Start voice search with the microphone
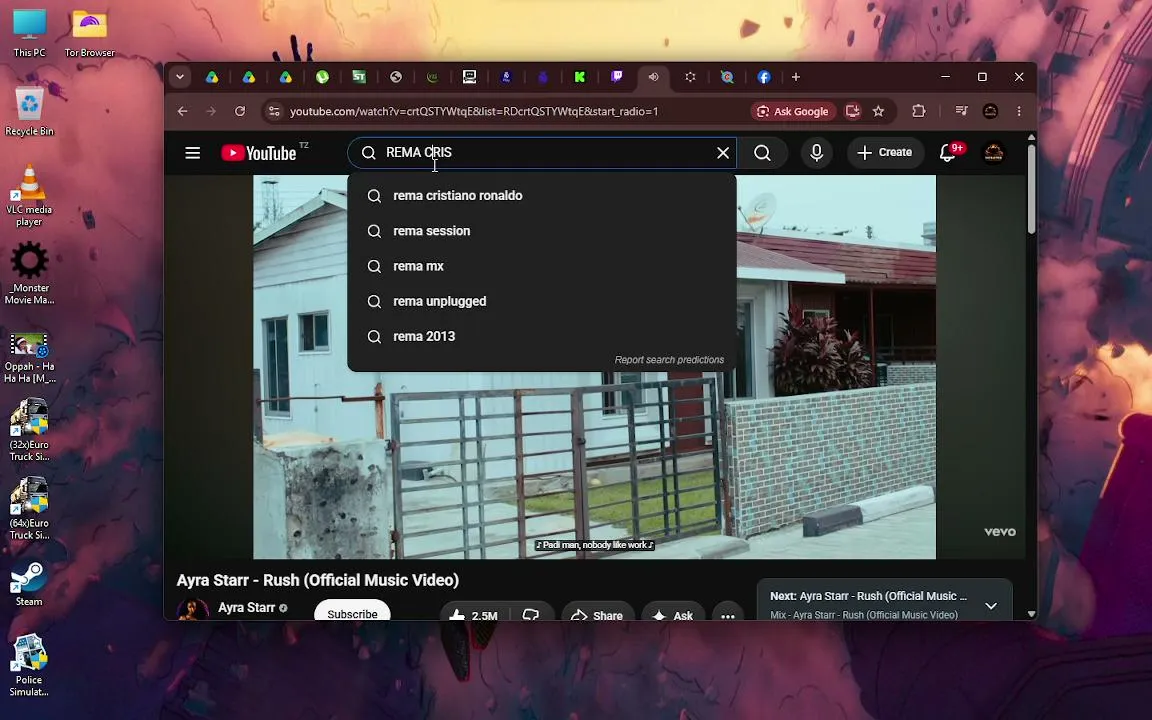1152x720 pixels. click(816, 153)
